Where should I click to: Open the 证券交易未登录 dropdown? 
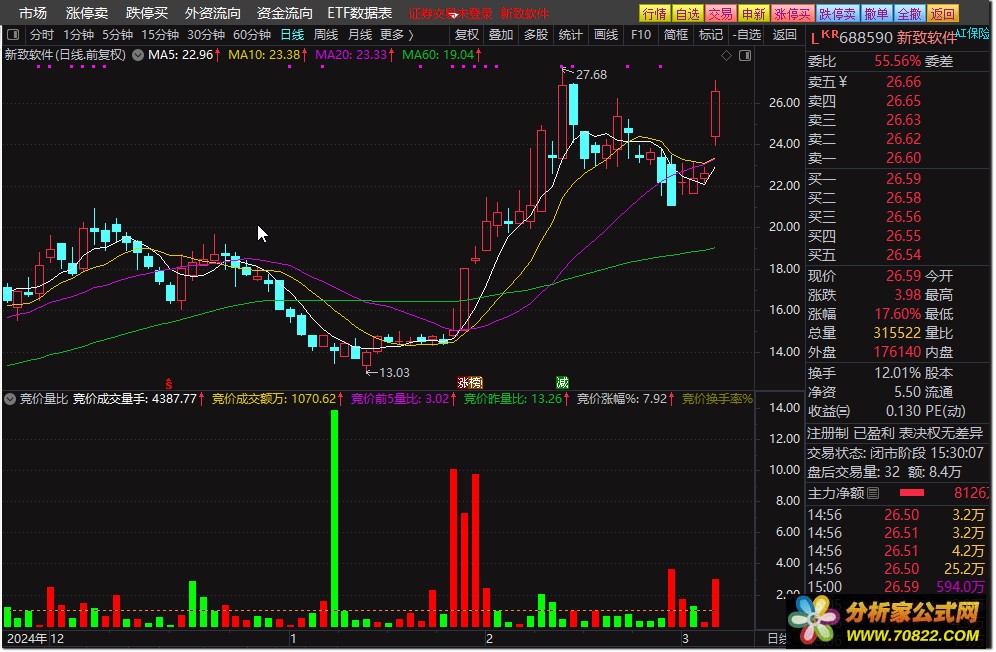point(450,13)
